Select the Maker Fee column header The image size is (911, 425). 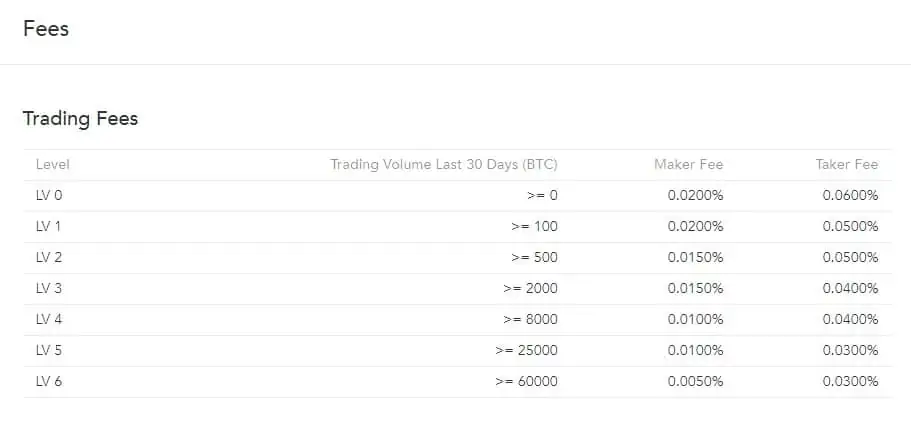click(688, 164)
